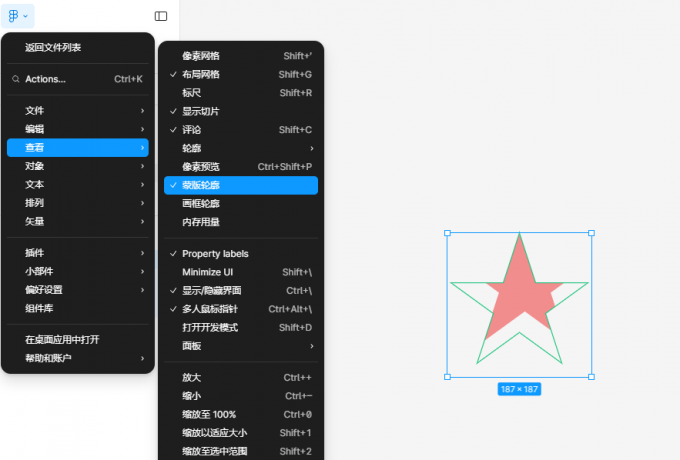The width and height of the screenshot is (680, 460).
Task: Choose 在桌面应用中打开
Action: [x=78, y=339]
